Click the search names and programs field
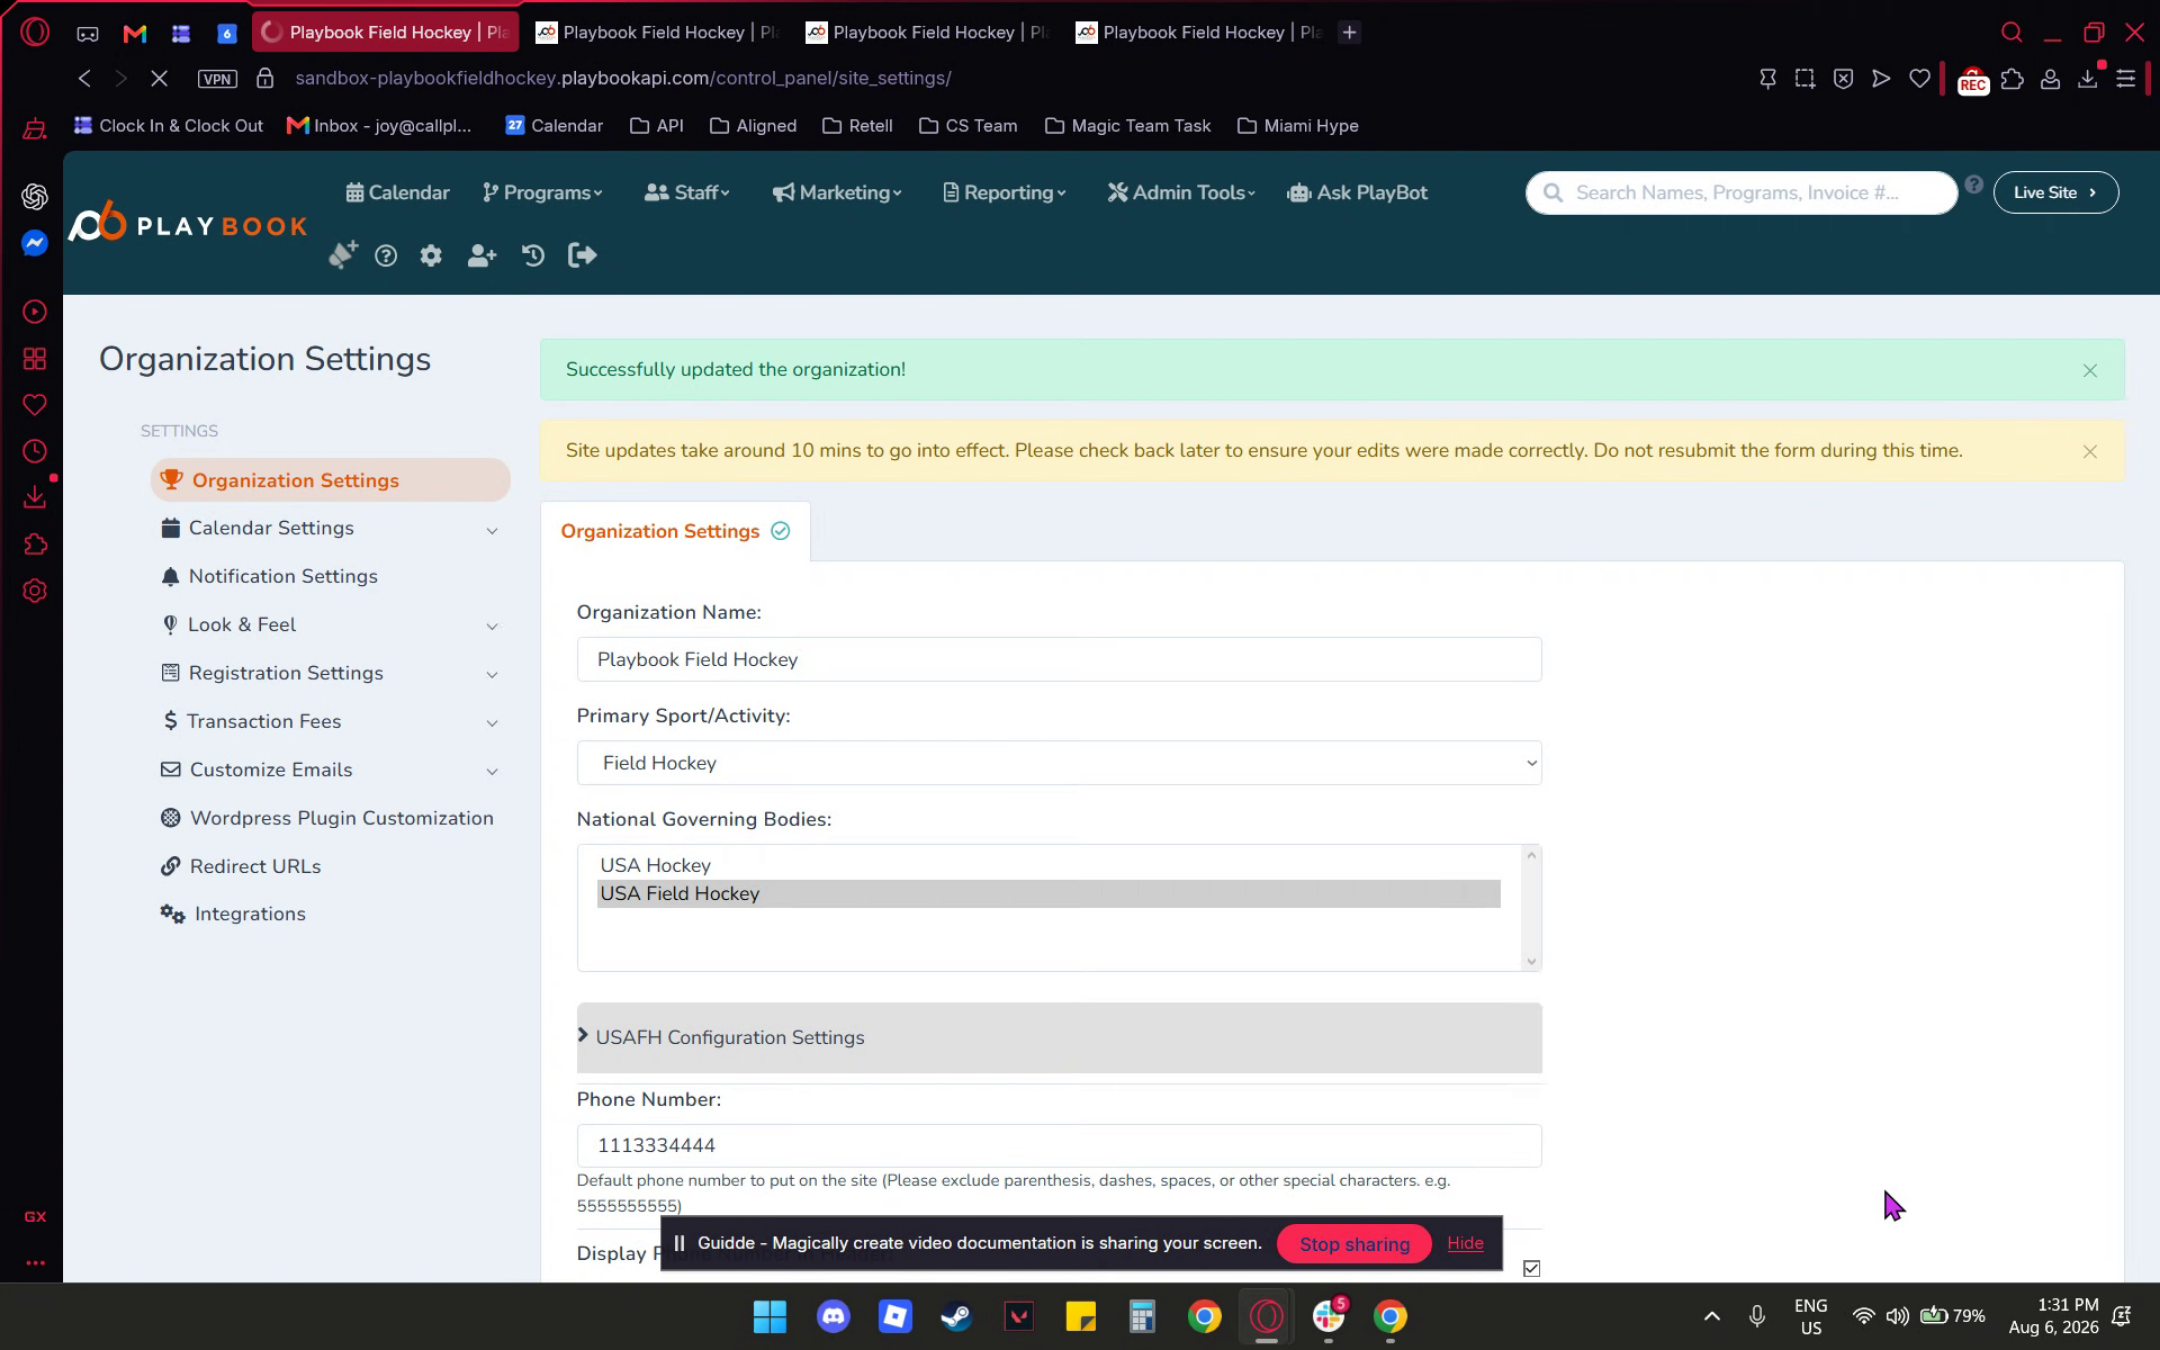Viewport: 2160px width, 1350px height. click(1741, 193)
